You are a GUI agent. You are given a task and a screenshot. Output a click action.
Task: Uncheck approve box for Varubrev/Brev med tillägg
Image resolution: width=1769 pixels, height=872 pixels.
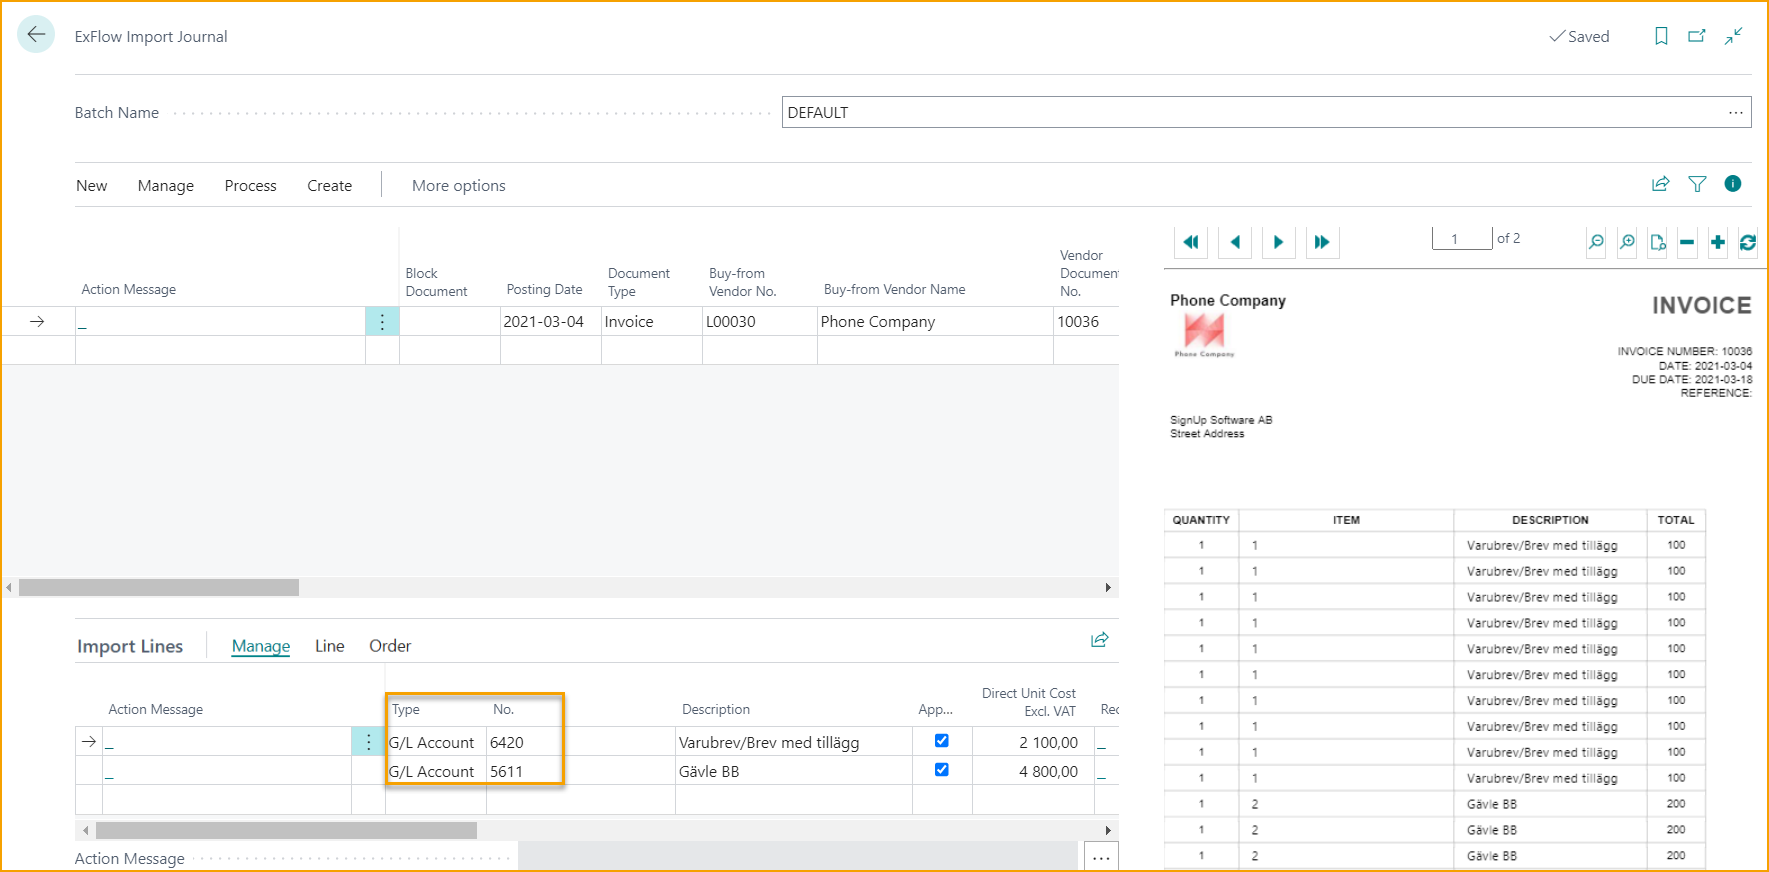click(x=941, y=741)
